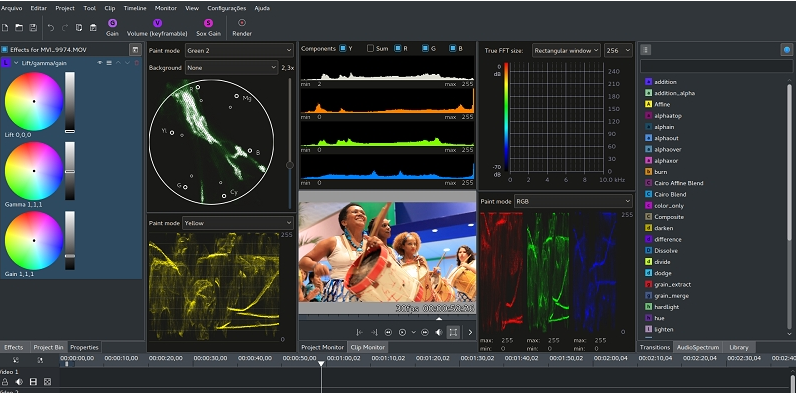Open the Rectangular window dropdown
Screen dimensions: 796x393
click(x=566, y=50)
